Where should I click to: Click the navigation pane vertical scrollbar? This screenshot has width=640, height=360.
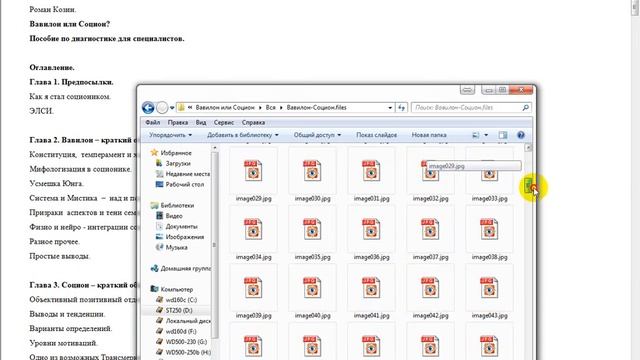click(215, 245)
